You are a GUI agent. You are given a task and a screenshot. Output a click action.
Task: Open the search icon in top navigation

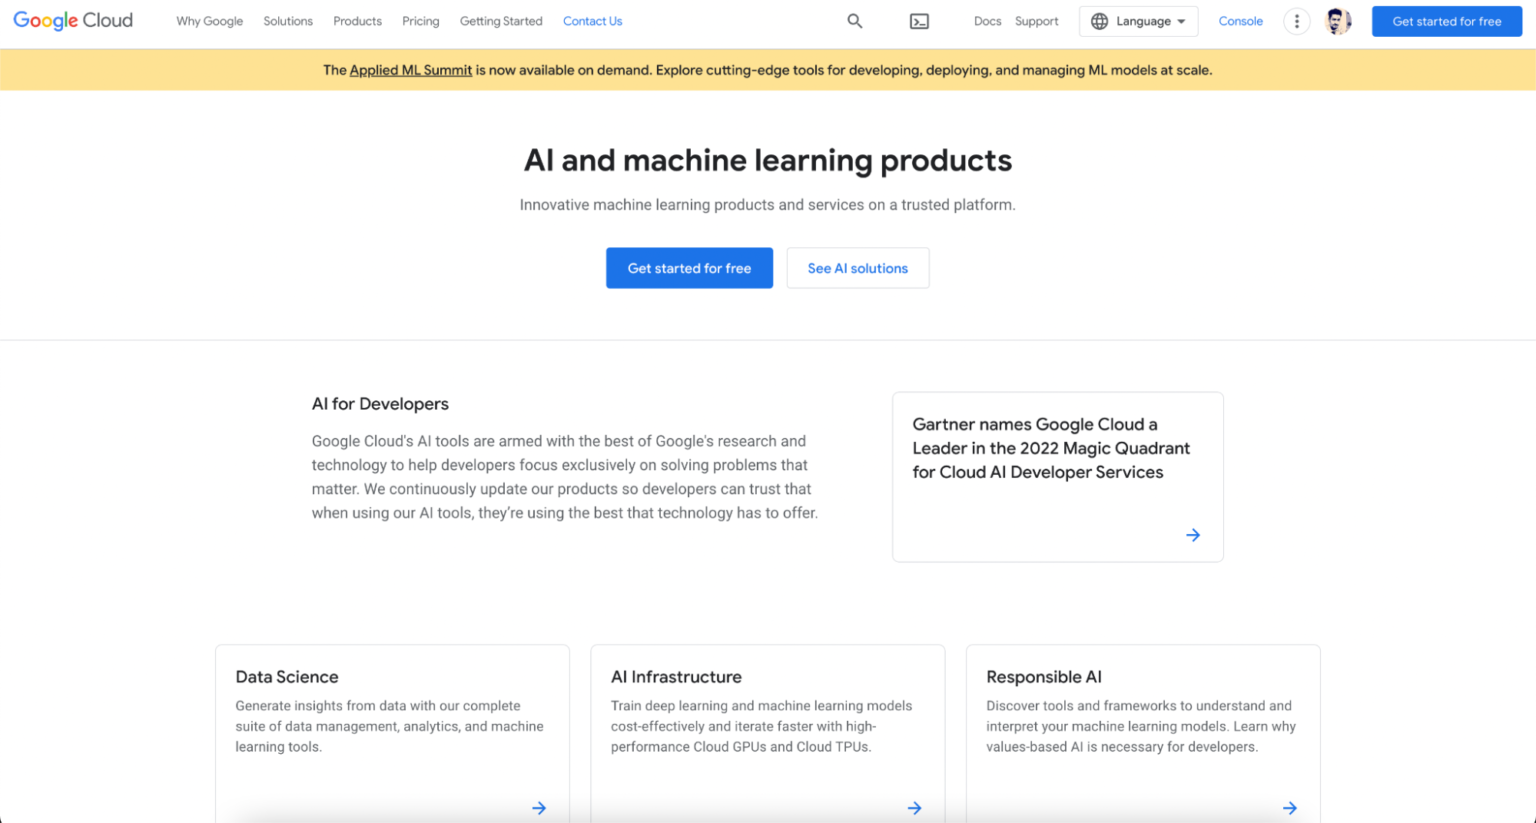pyautogui.click(x=854, y=20)
